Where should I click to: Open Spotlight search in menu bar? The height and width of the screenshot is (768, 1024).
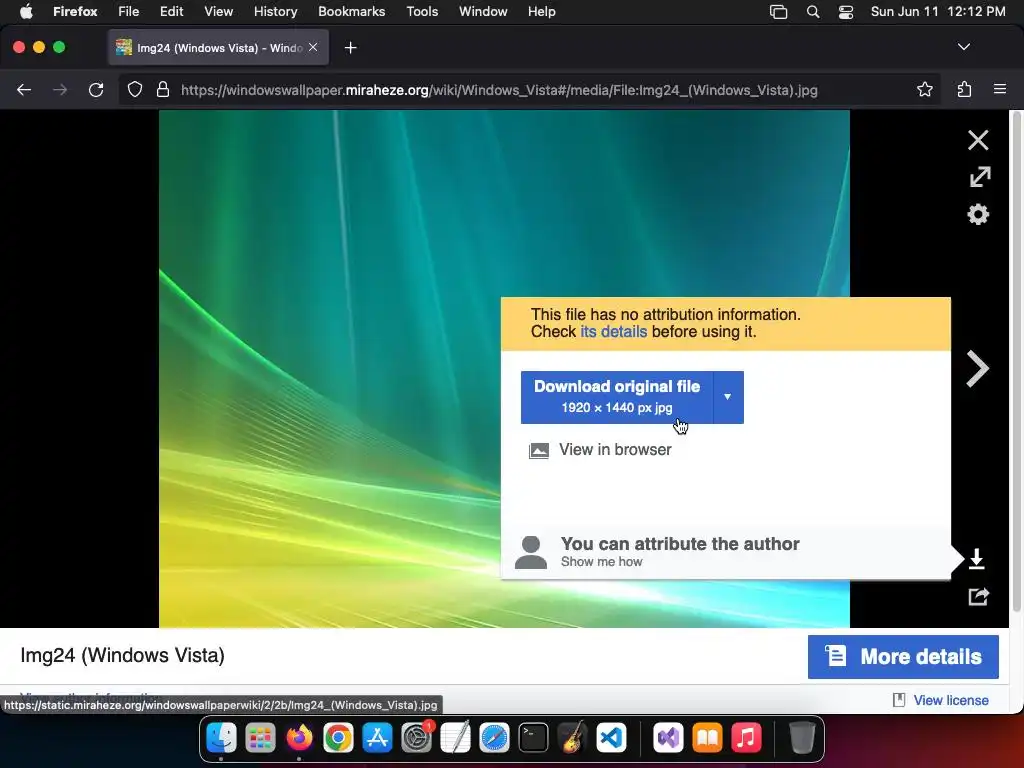(812, 11)
